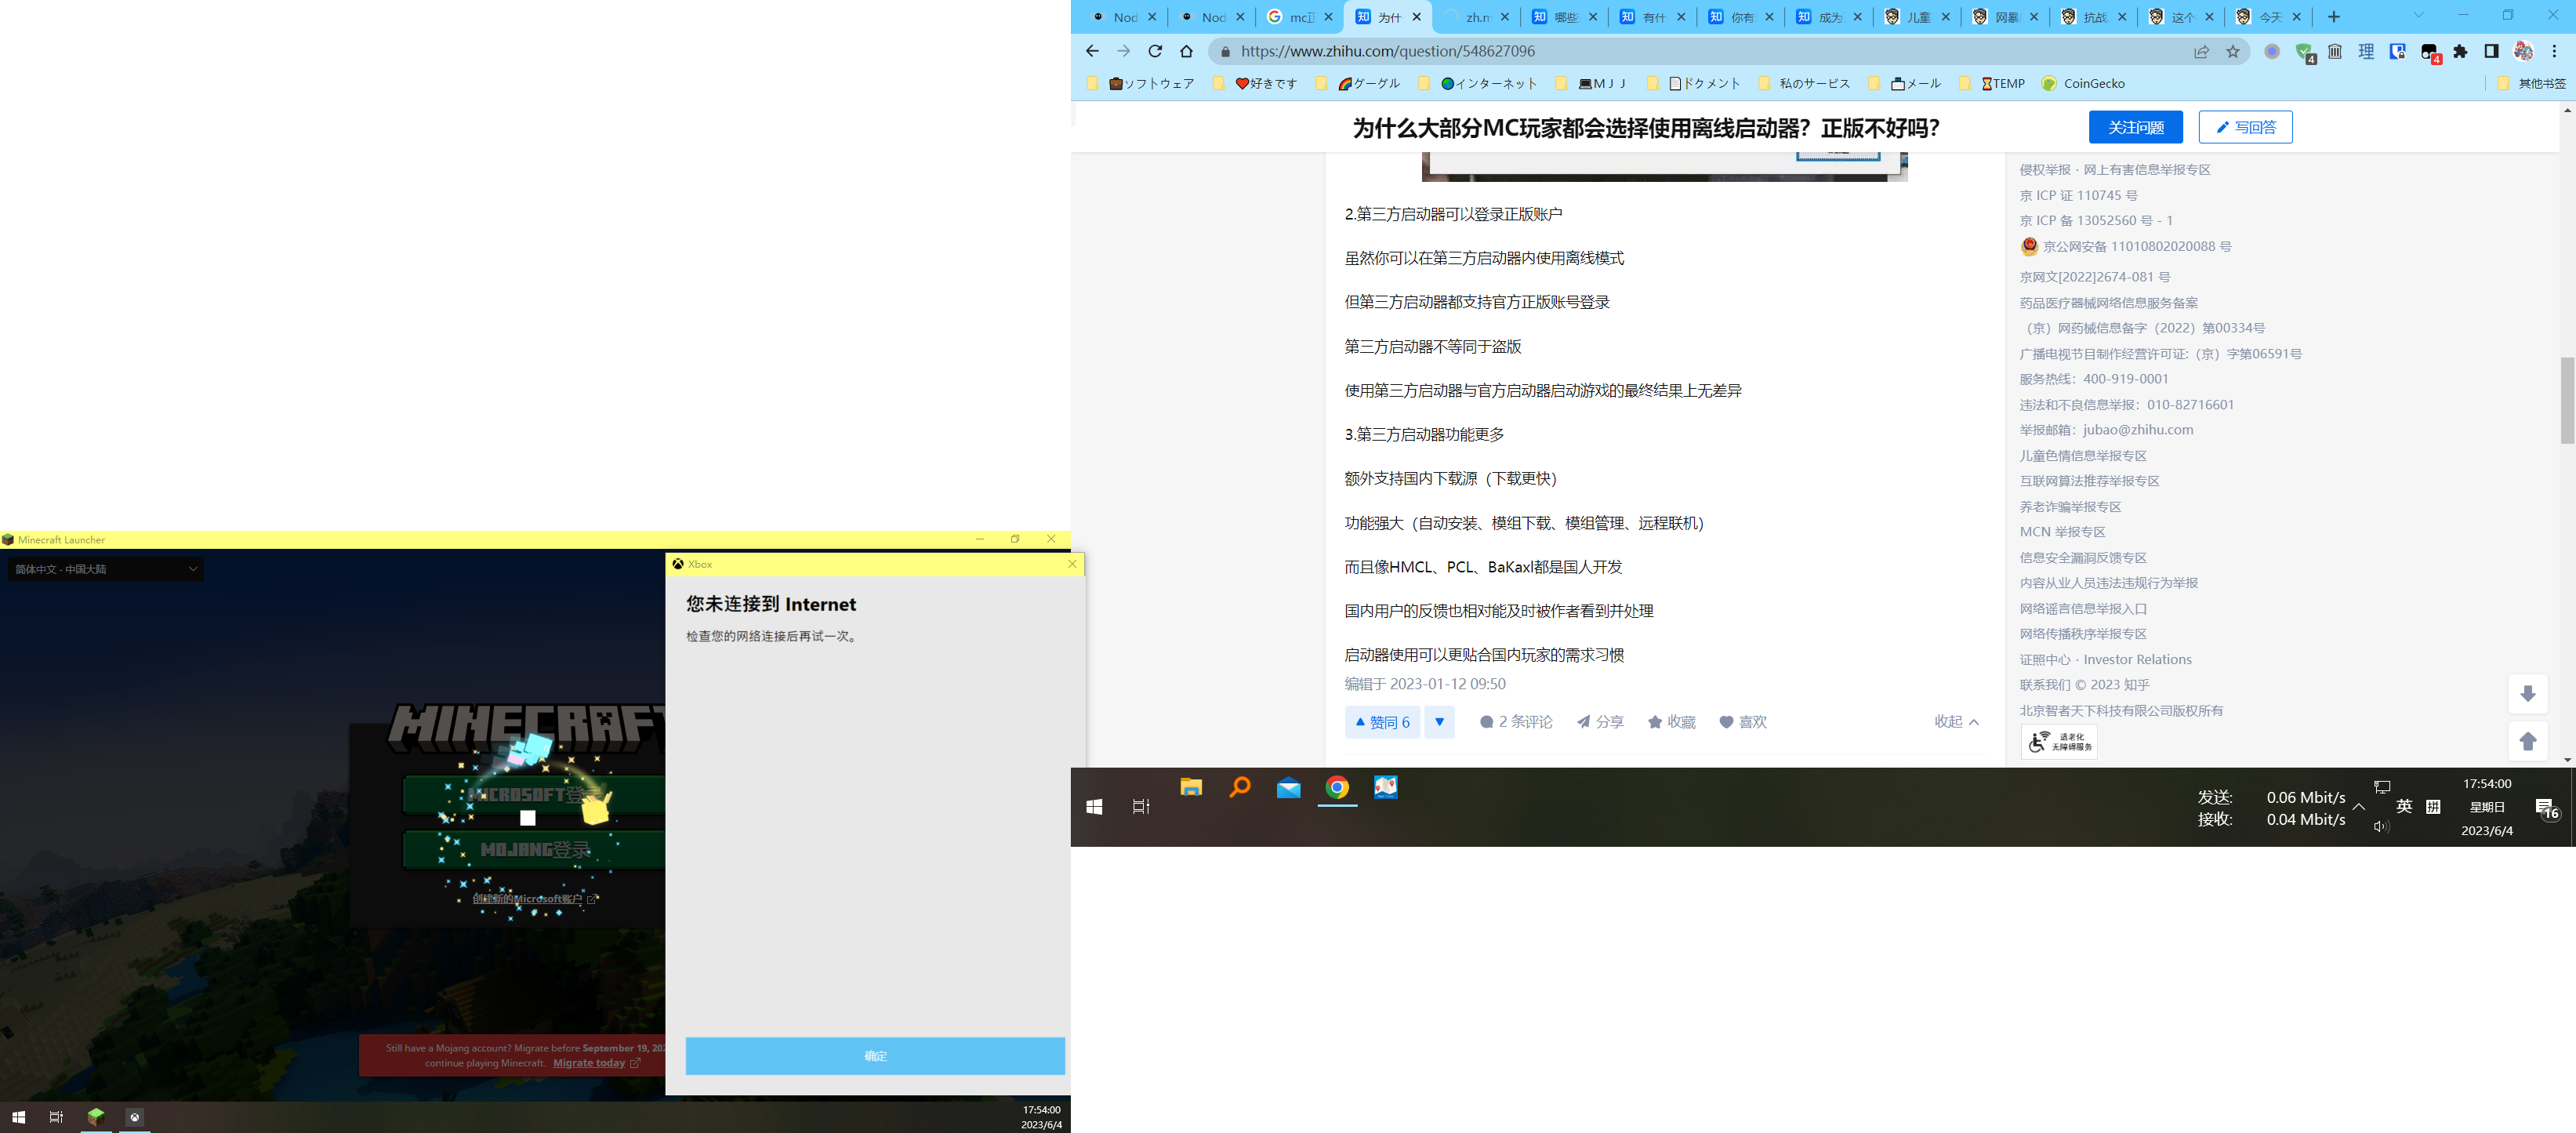This screenshot has width=2576, height=1133.
Task: Collapse the answer with 收起
Action: (1955, 722)
